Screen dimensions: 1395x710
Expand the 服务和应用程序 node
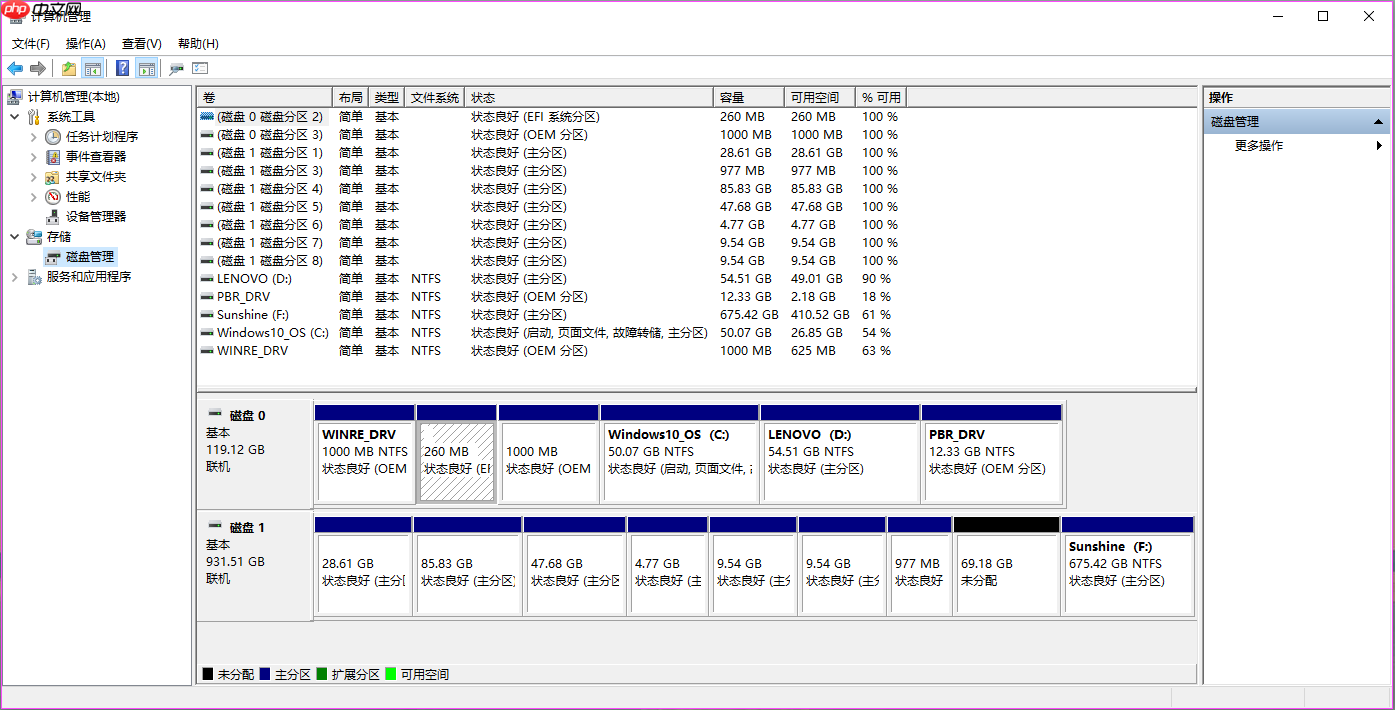click(x=15, y=277)
